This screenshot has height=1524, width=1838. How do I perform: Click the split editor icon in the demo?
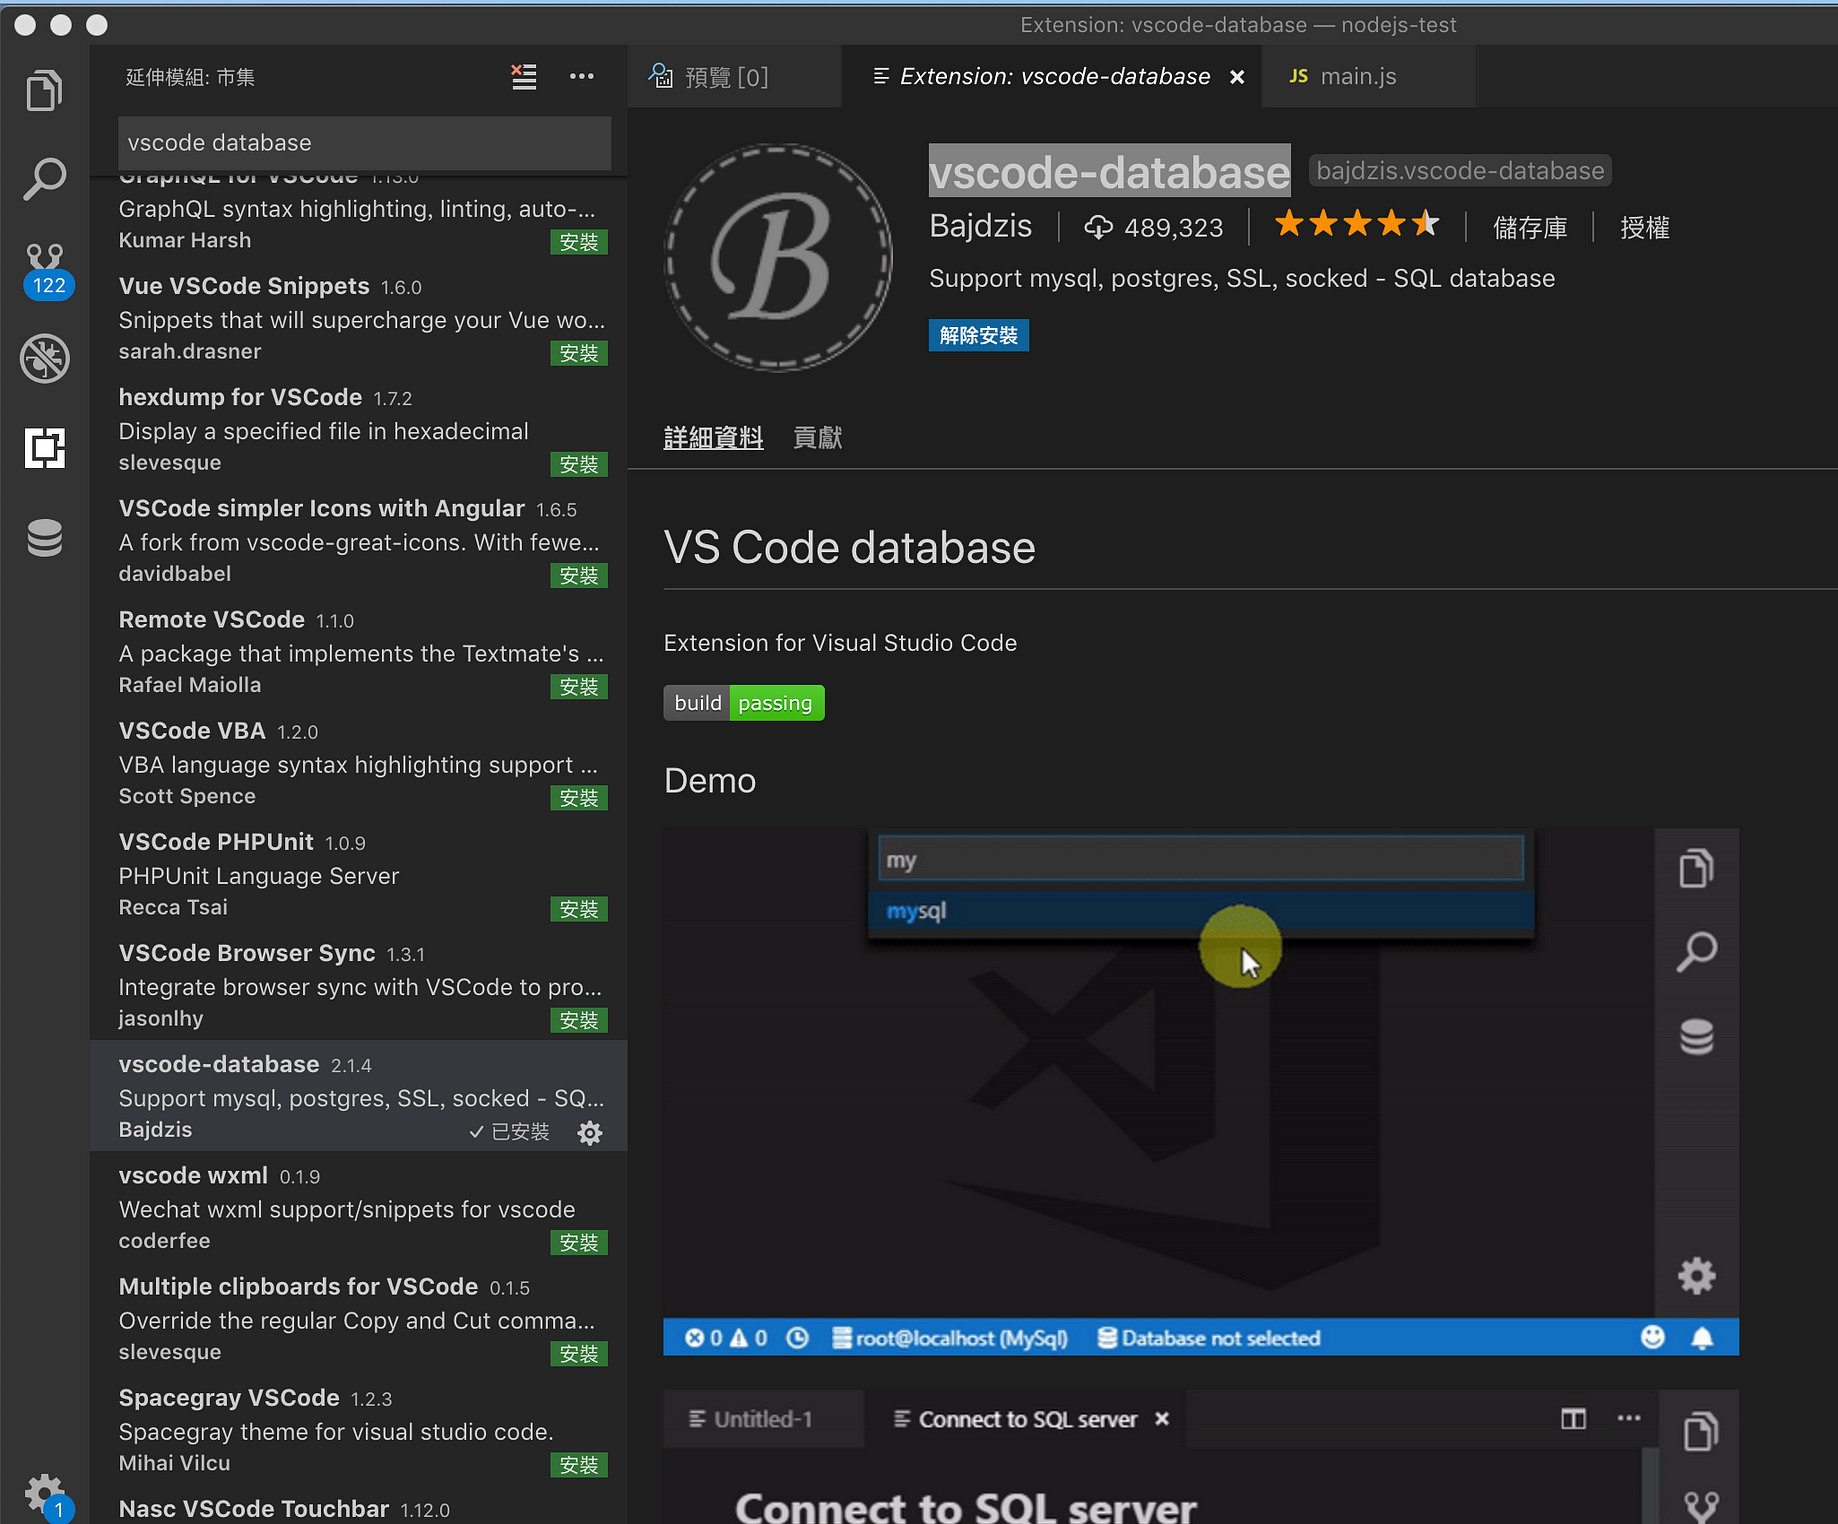(x=1573, y=1419)
